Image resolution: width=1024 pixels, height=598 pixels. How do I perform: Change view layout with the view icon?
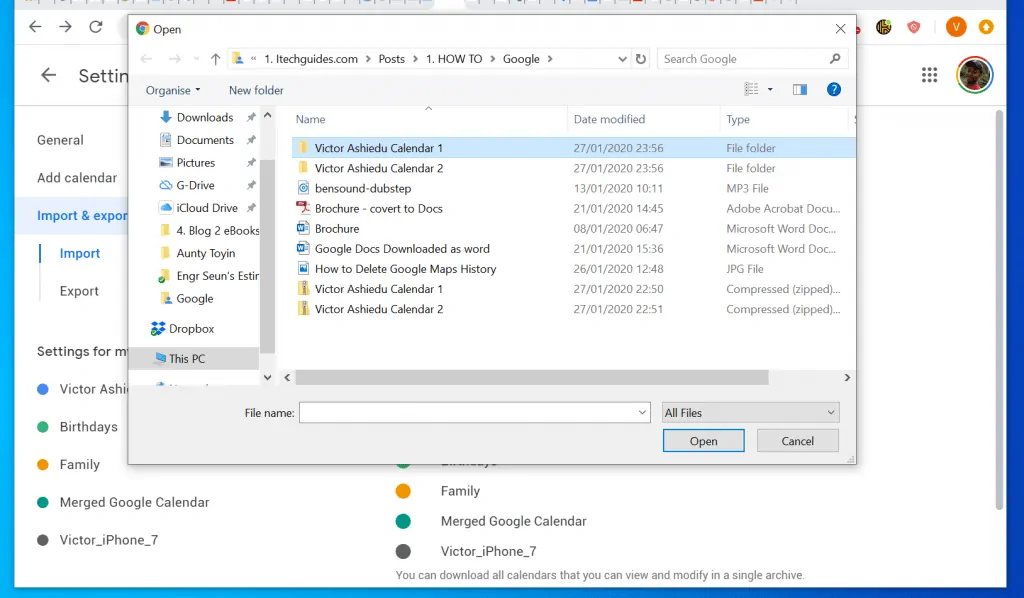(x=751, y=89)
